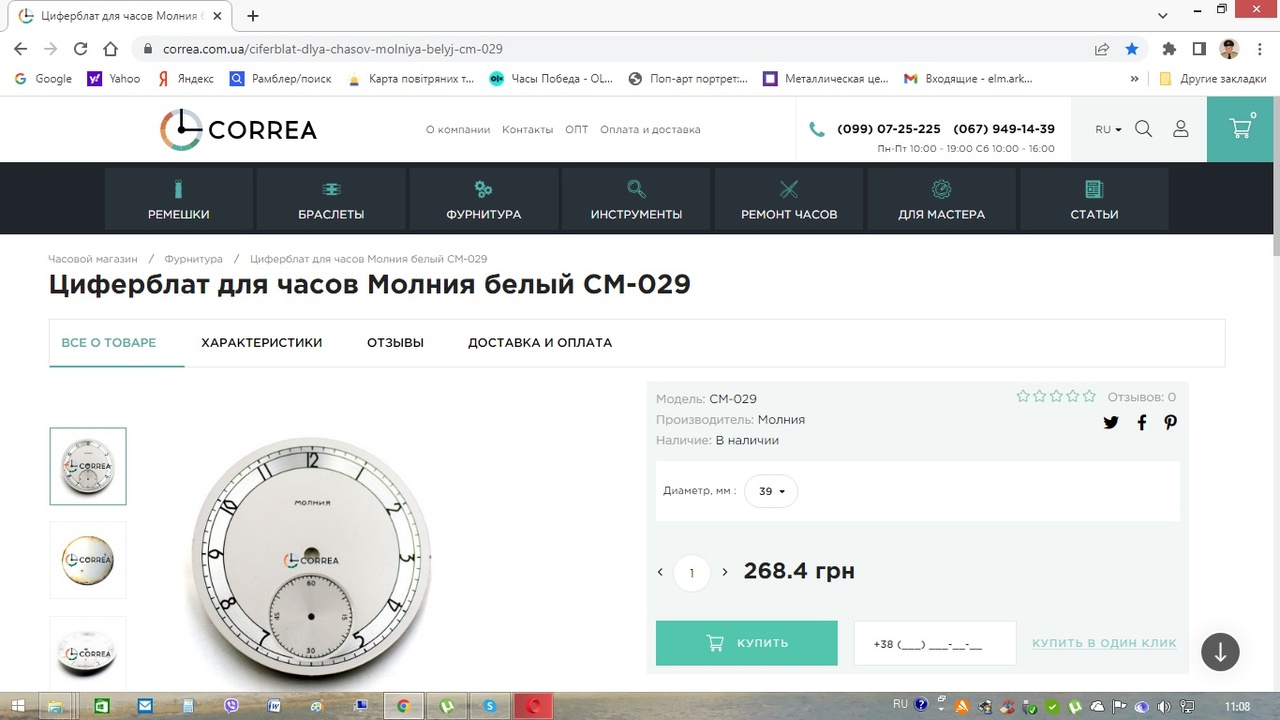Open Chrome extensions puzzle icon
The image size is (1280, 720).
(x=1169, y=48)
